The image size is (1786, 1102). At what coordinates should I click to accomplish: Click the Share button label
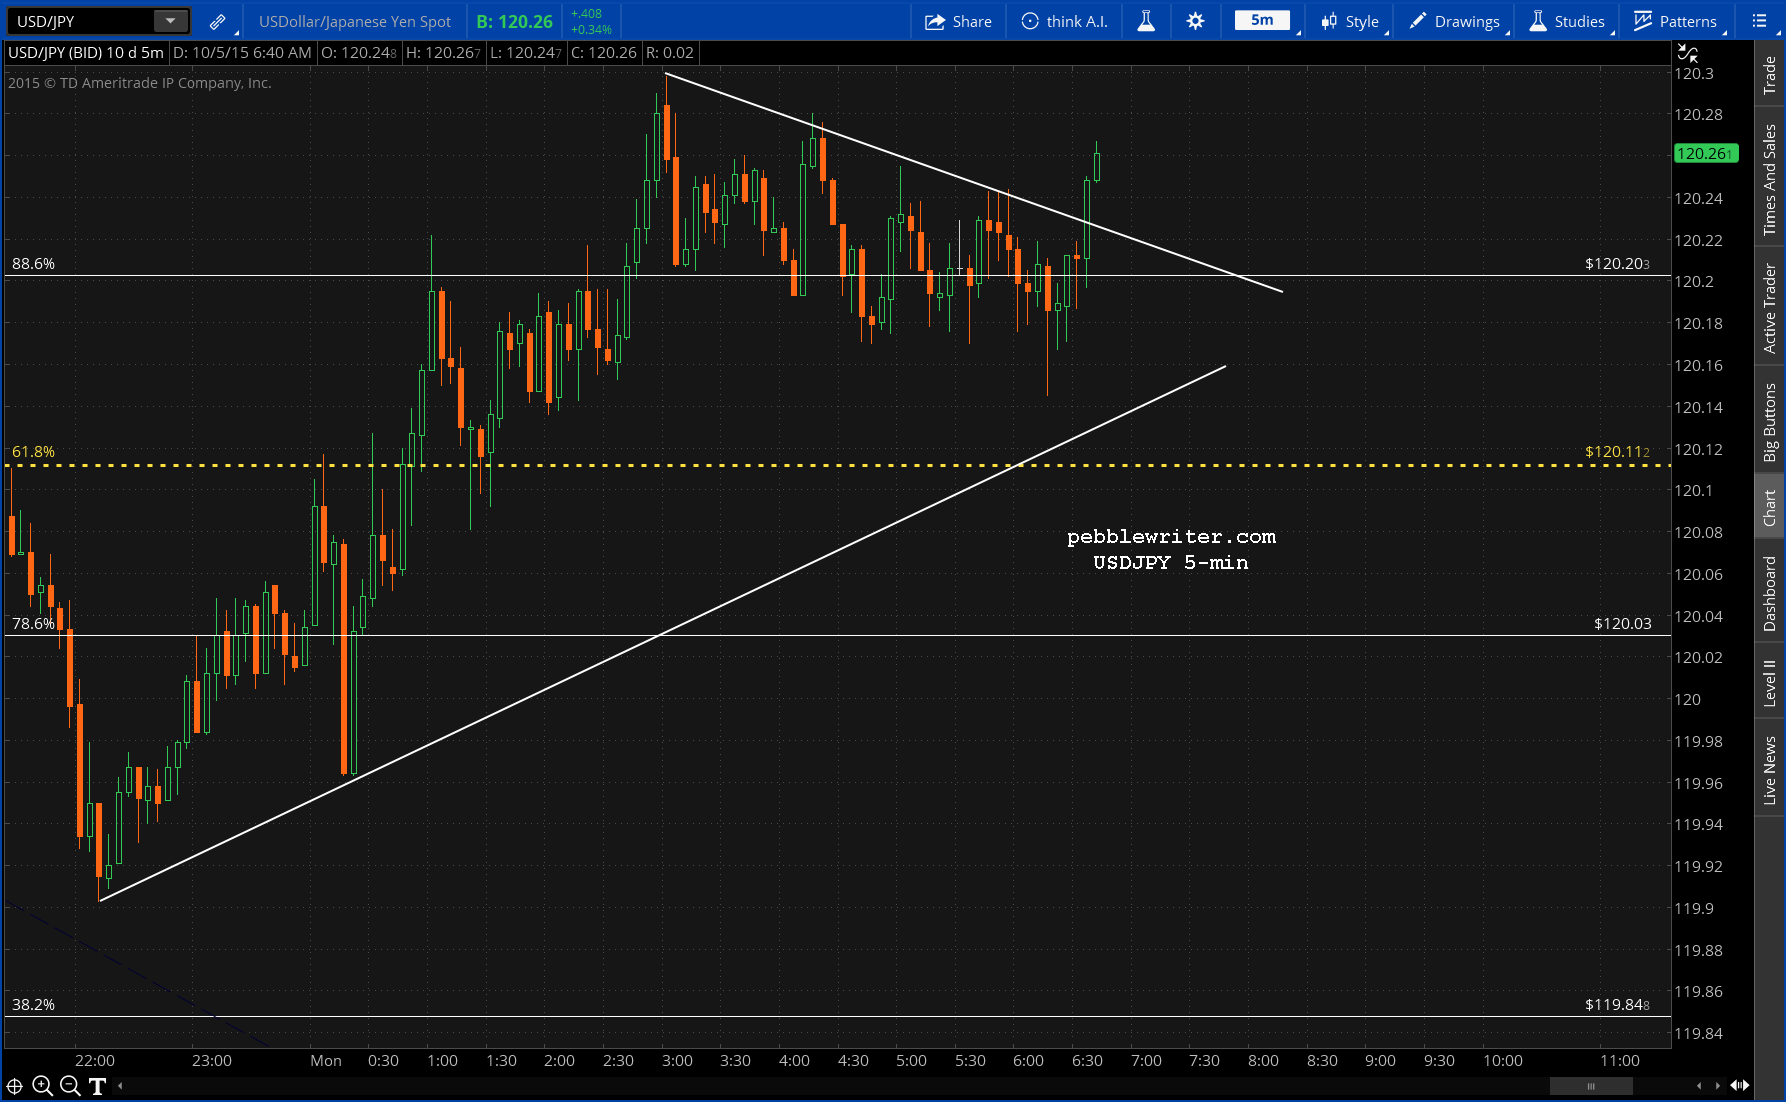pos(972,21)
